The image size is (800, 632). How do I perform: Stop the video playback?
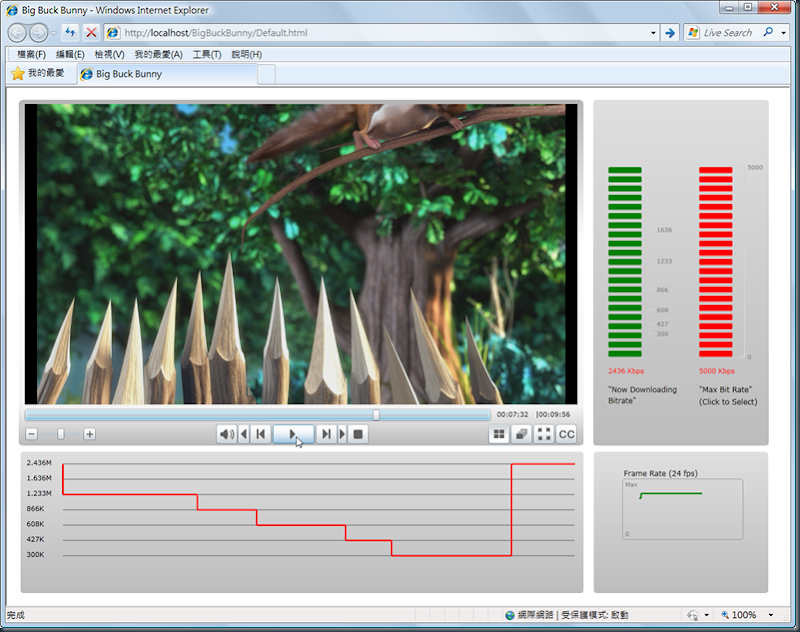point(359,434)
